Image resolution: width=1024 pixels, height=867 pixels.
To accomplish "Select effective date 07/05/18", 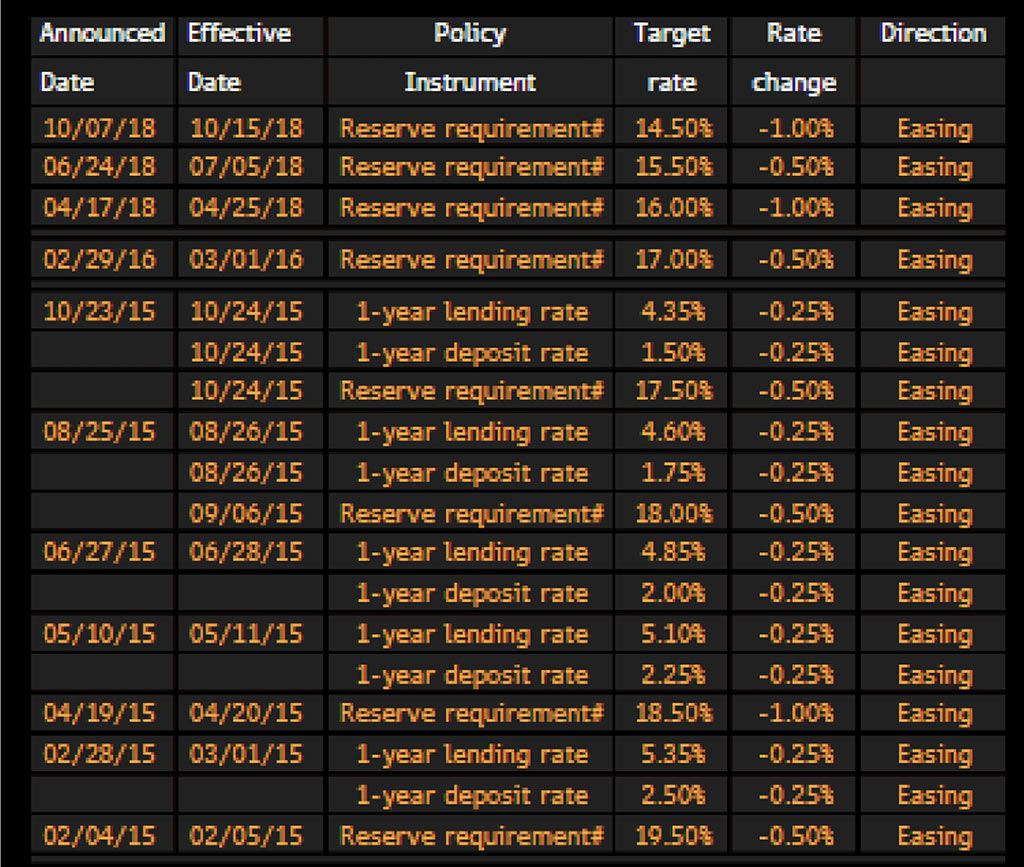I will [247, 167].
